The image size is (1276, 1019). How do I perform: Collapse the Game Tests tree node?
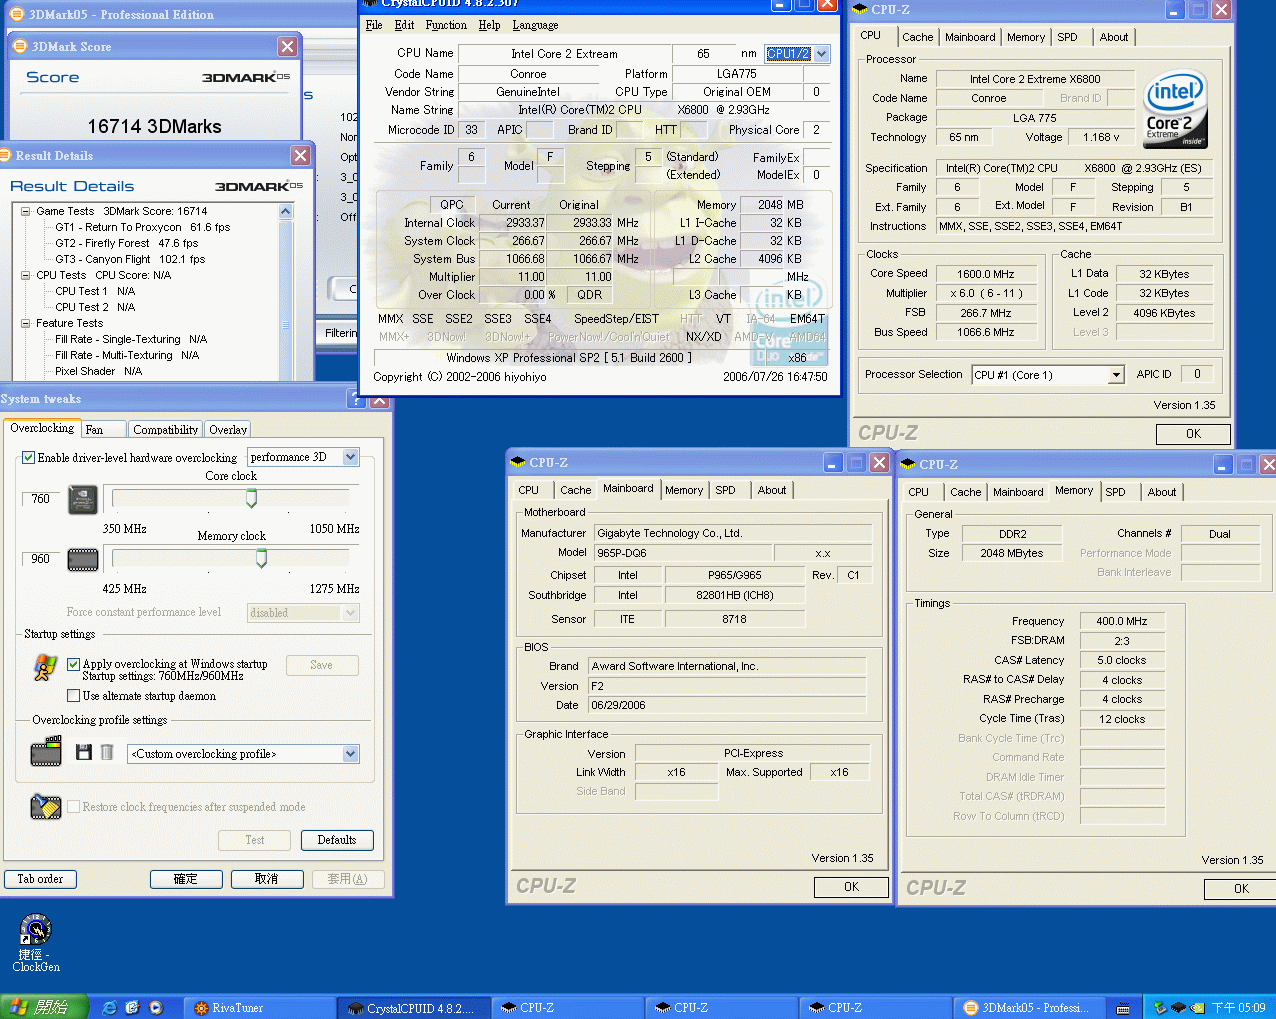25,211
